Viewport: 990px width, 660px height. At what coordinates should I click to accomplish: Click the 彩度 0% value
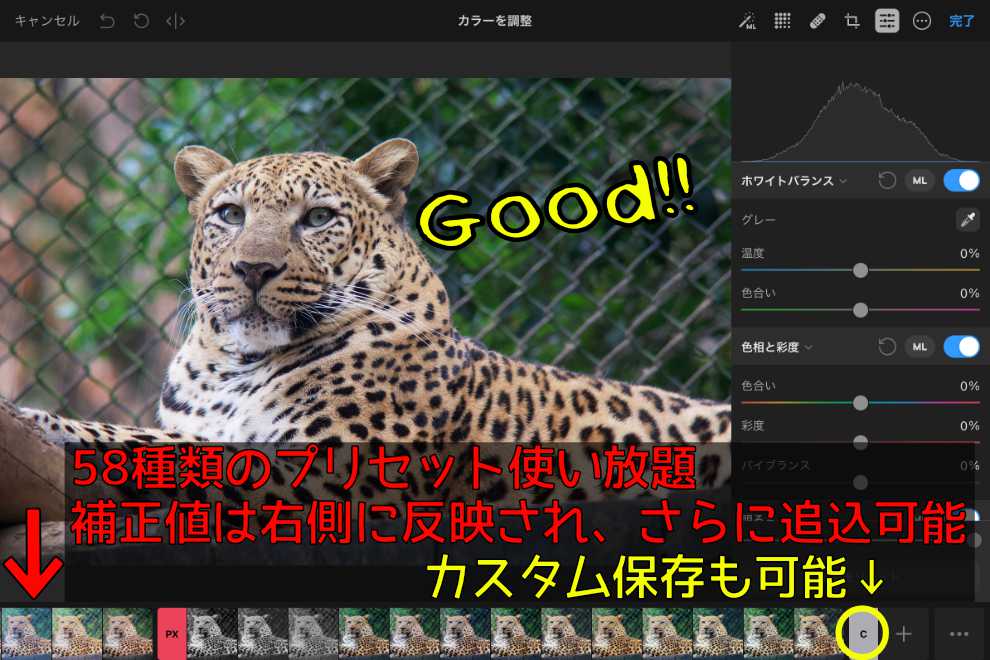[x=969, y=426]
